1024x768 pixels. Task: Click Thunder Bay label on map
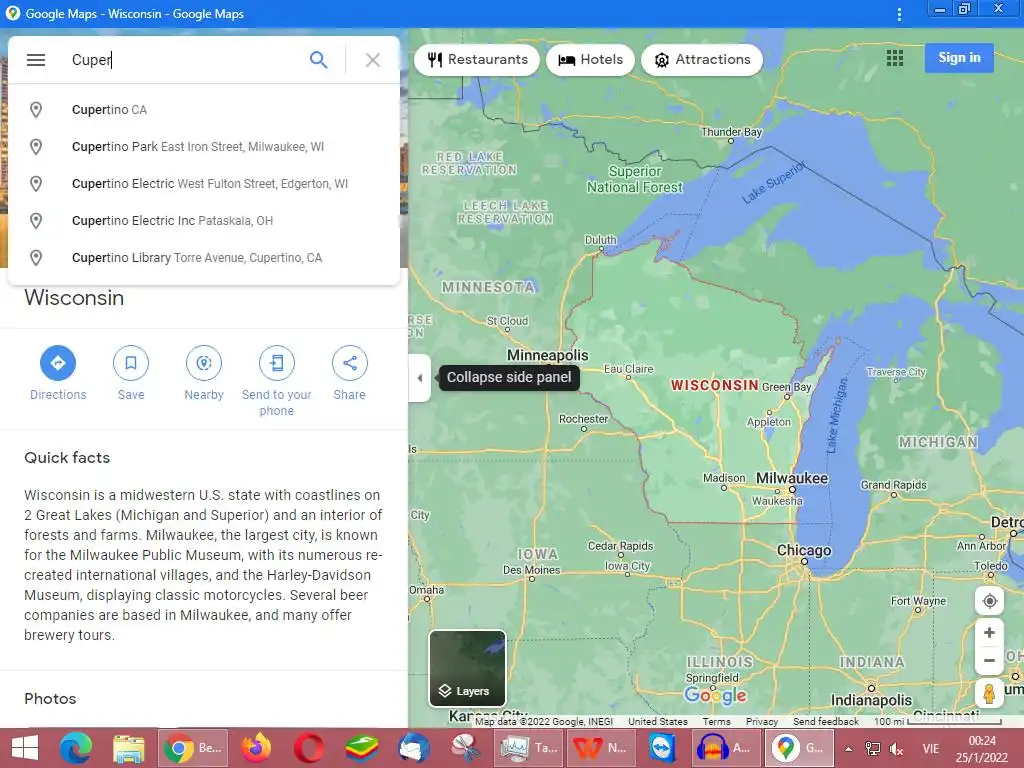tap(731, 132)
